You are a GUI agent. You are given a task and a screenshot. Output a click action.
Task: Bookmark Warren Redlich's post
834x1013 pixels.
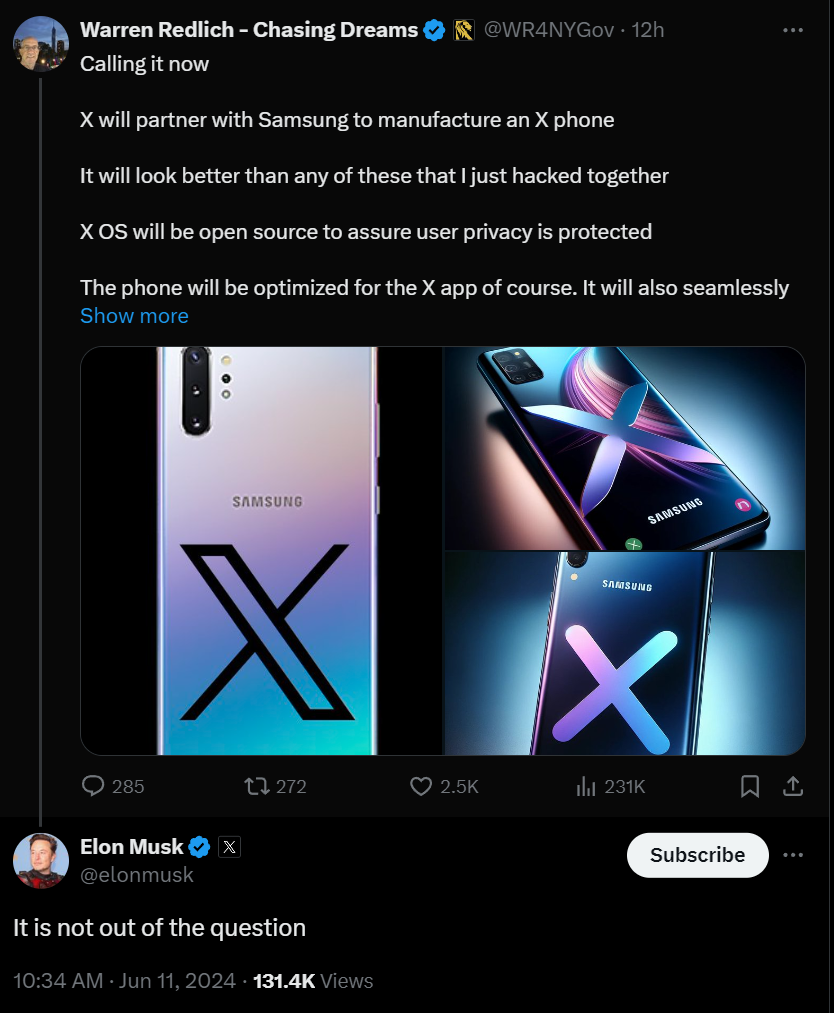(750, 787)
